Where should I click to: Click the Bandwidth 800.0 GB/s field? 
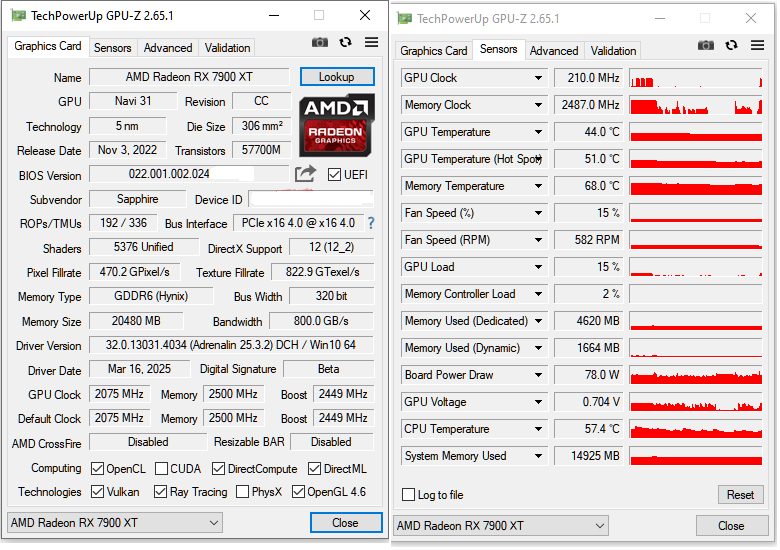321,321
